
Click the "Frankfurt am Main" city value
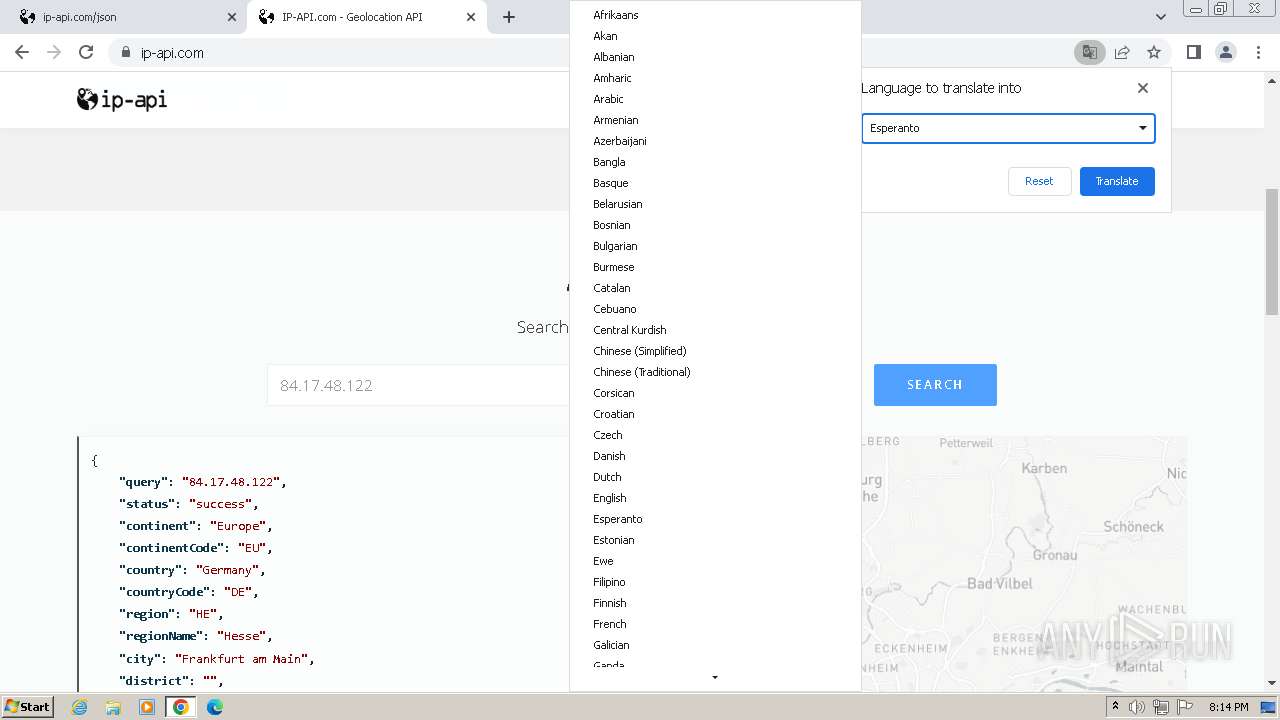coord(244,659)
